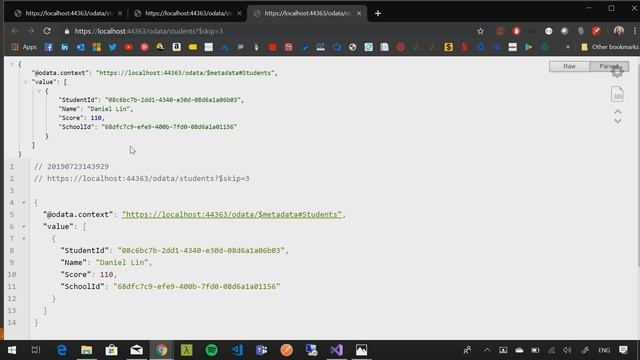Click the StudentId GUID on line 8

click(x=201, y=251)
